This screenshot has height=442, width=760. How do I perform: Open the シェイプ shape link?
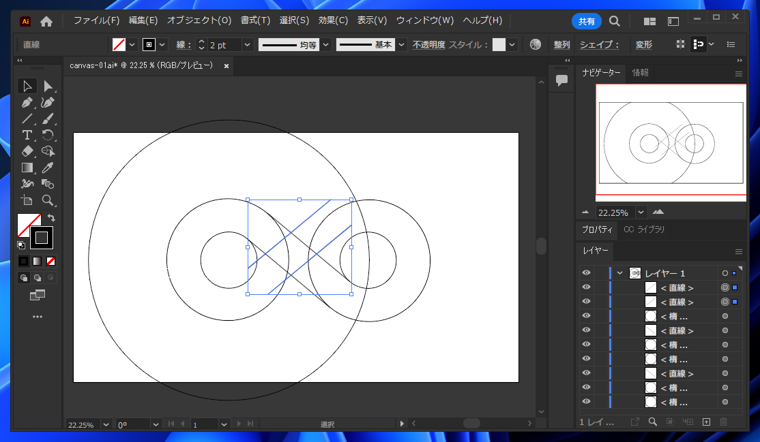point(600,45)
